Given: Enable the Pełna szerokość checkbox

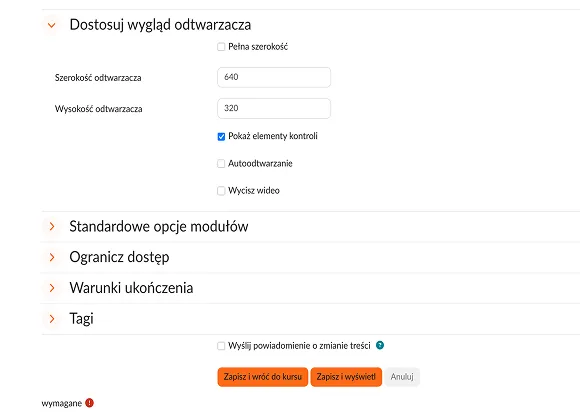Looking at the screenshot, I should (221, 47).
